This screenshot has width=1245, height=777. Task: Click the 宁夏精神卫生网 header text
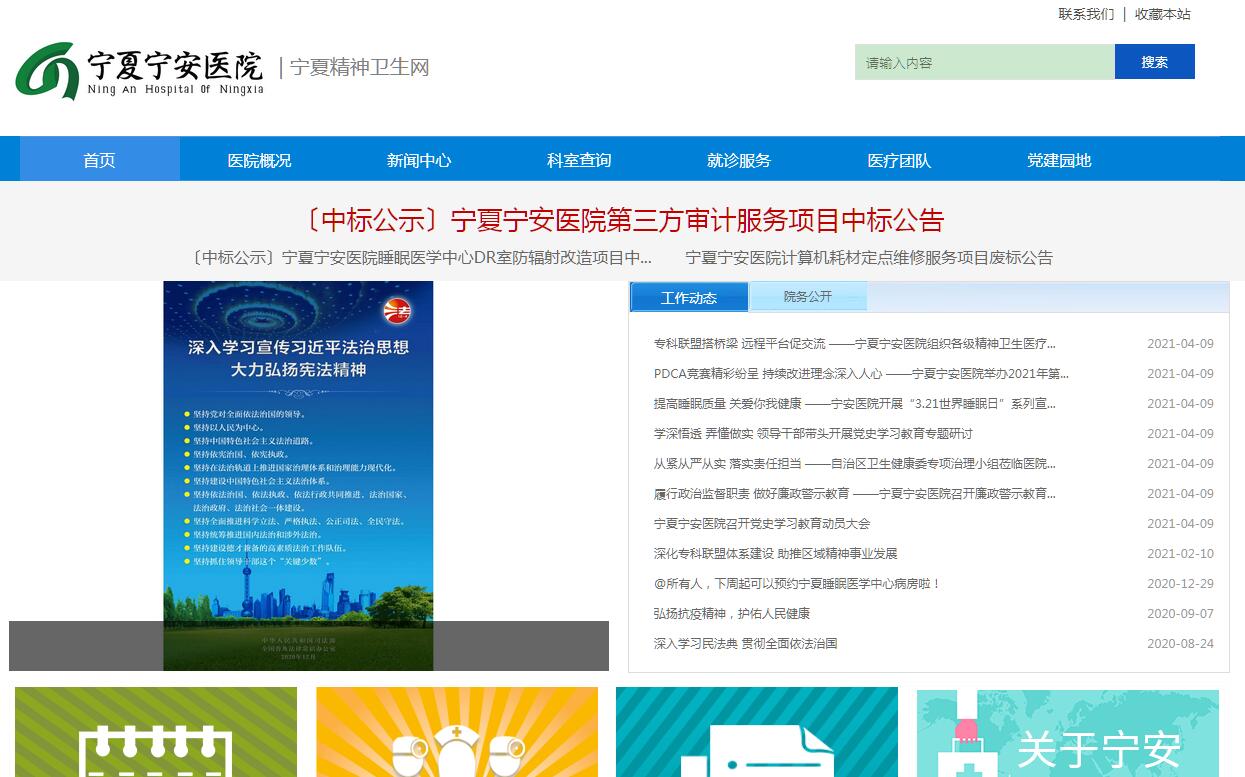click(360, 67)
